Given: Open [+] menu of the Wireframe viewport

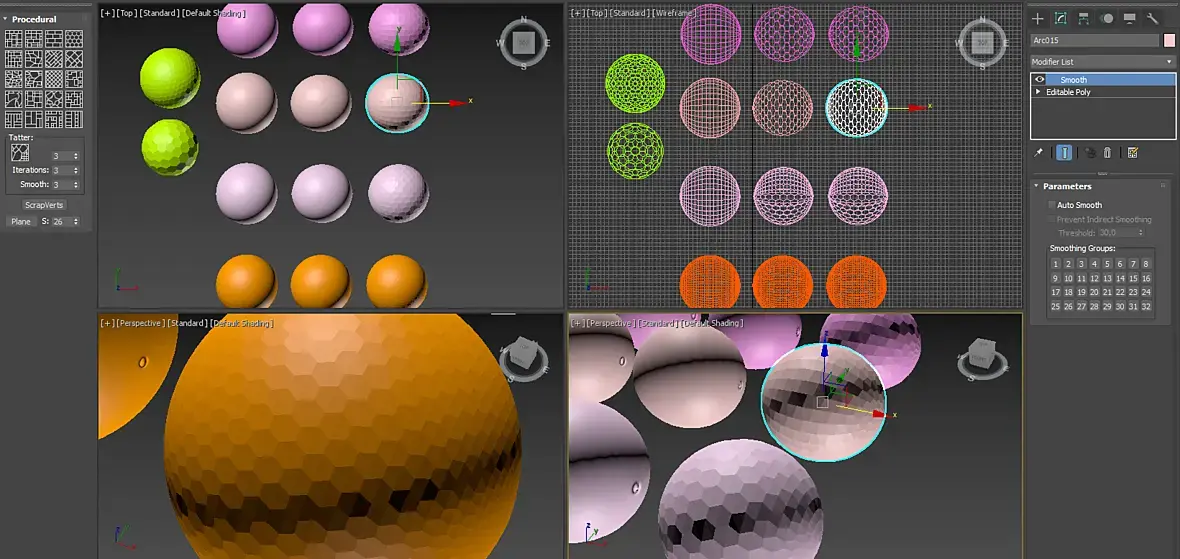Looking at the screenshot, I should (x=576, y=13).
